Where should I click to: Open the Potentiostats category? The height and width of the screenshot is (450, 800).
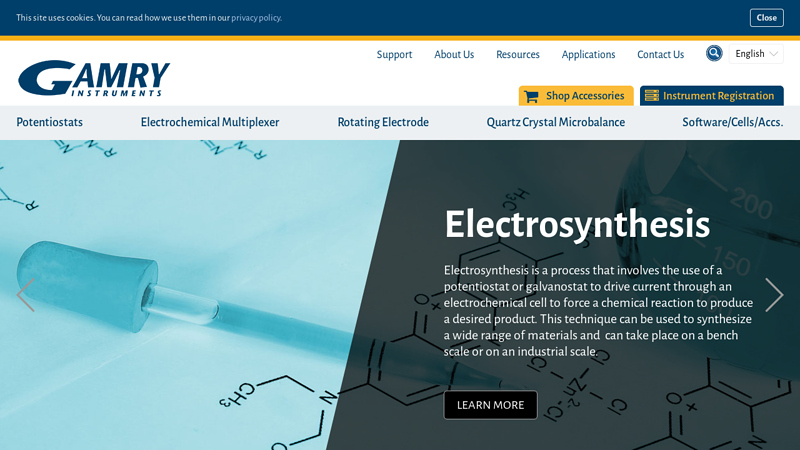coord(49,122)
